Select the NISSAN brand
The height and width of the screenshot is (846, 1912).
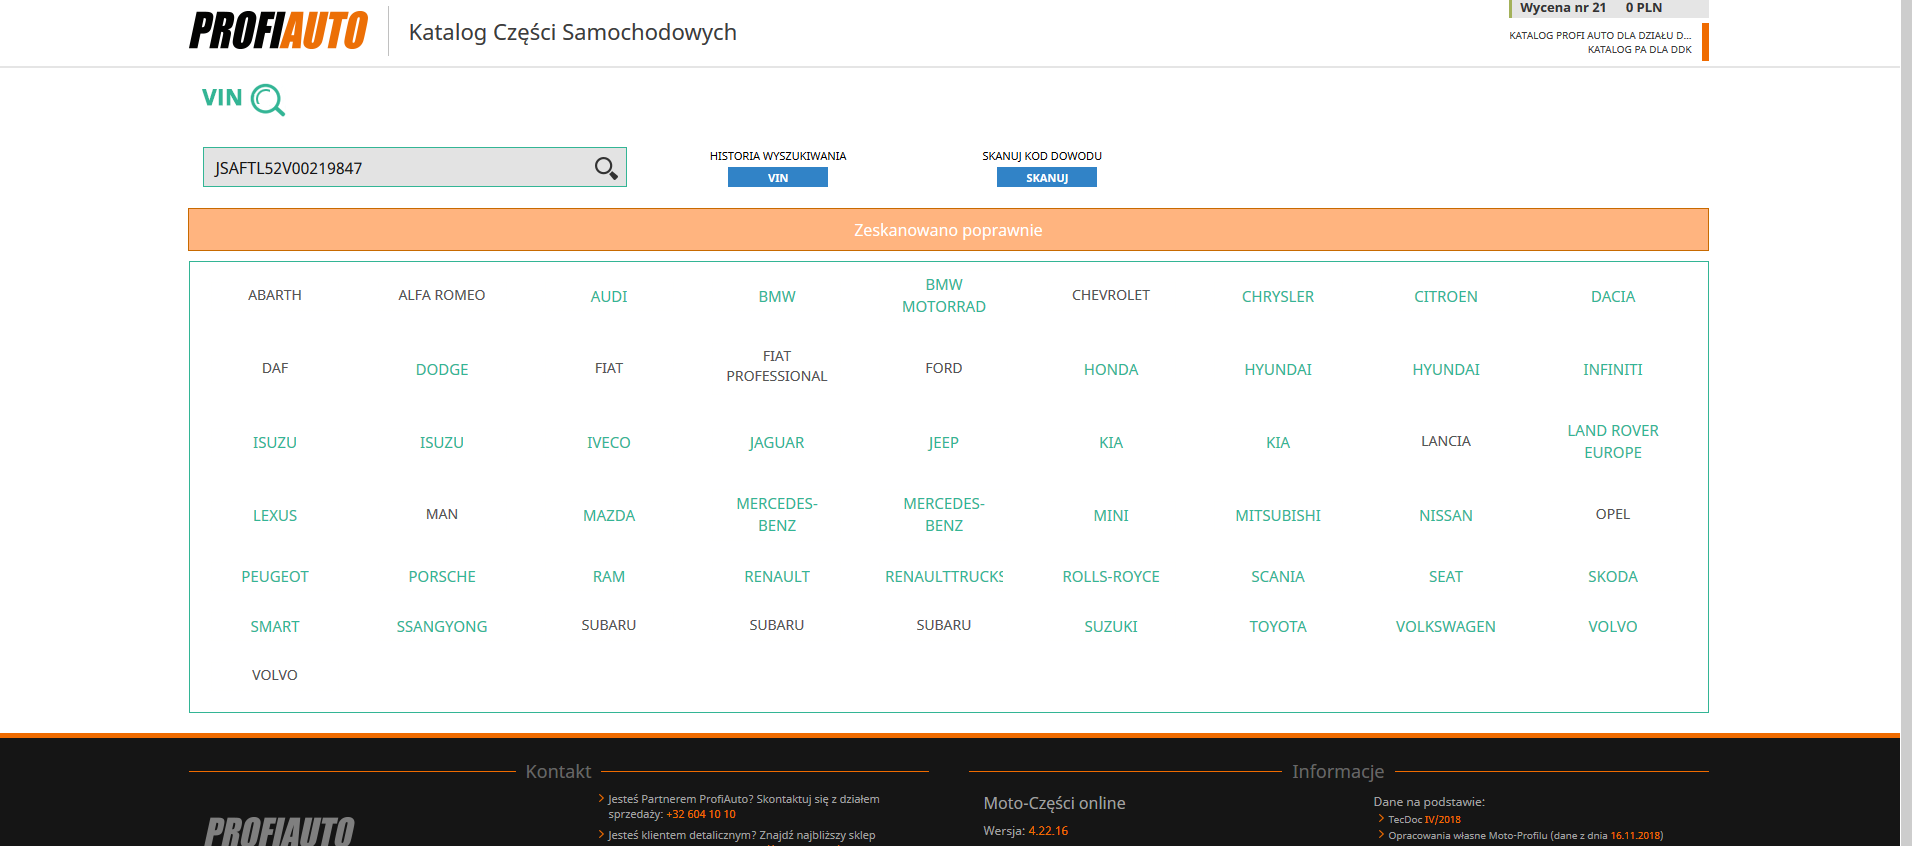[x=1446, y=515]
